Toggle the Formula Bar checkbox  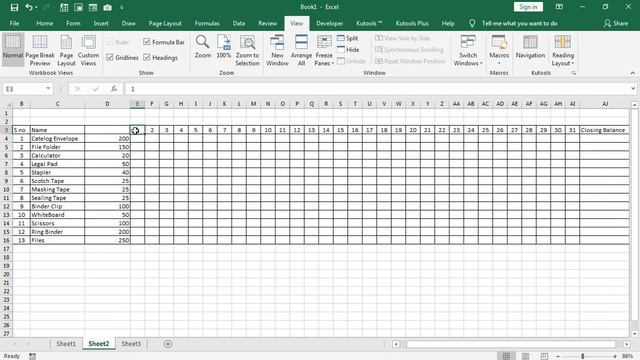pos(164,42)
